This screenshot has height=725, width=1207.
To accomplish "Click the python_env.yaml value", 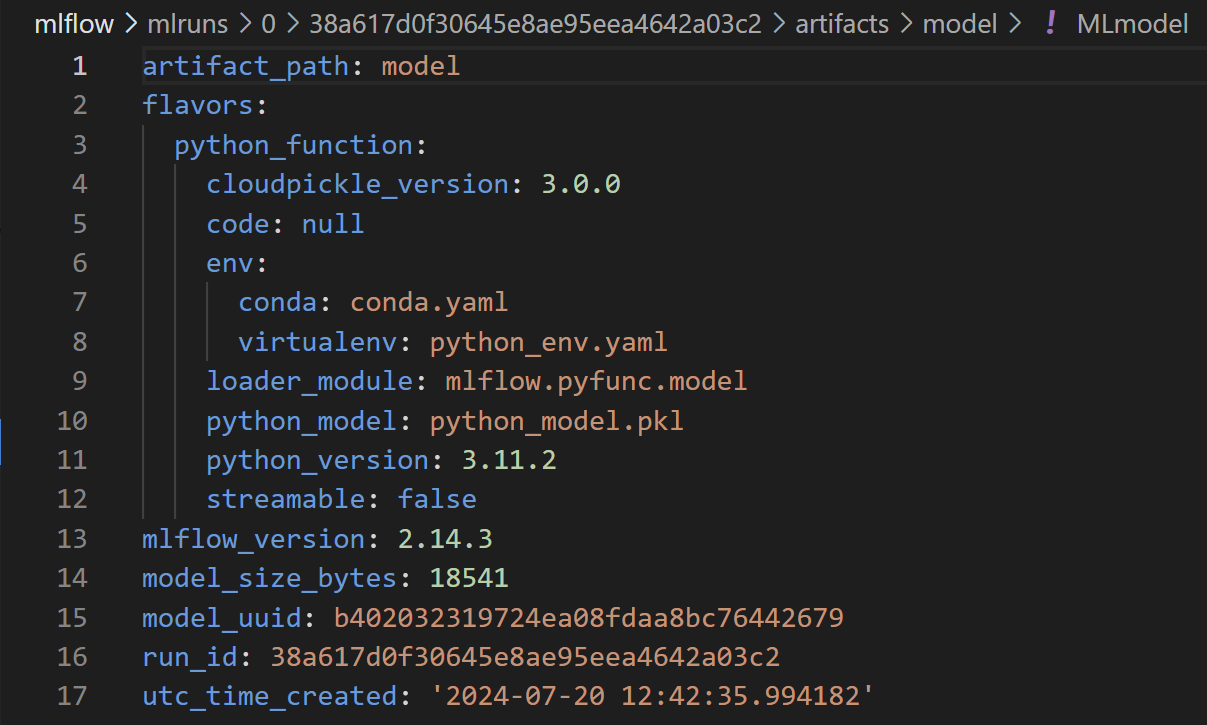I will (x=548, y=342).
